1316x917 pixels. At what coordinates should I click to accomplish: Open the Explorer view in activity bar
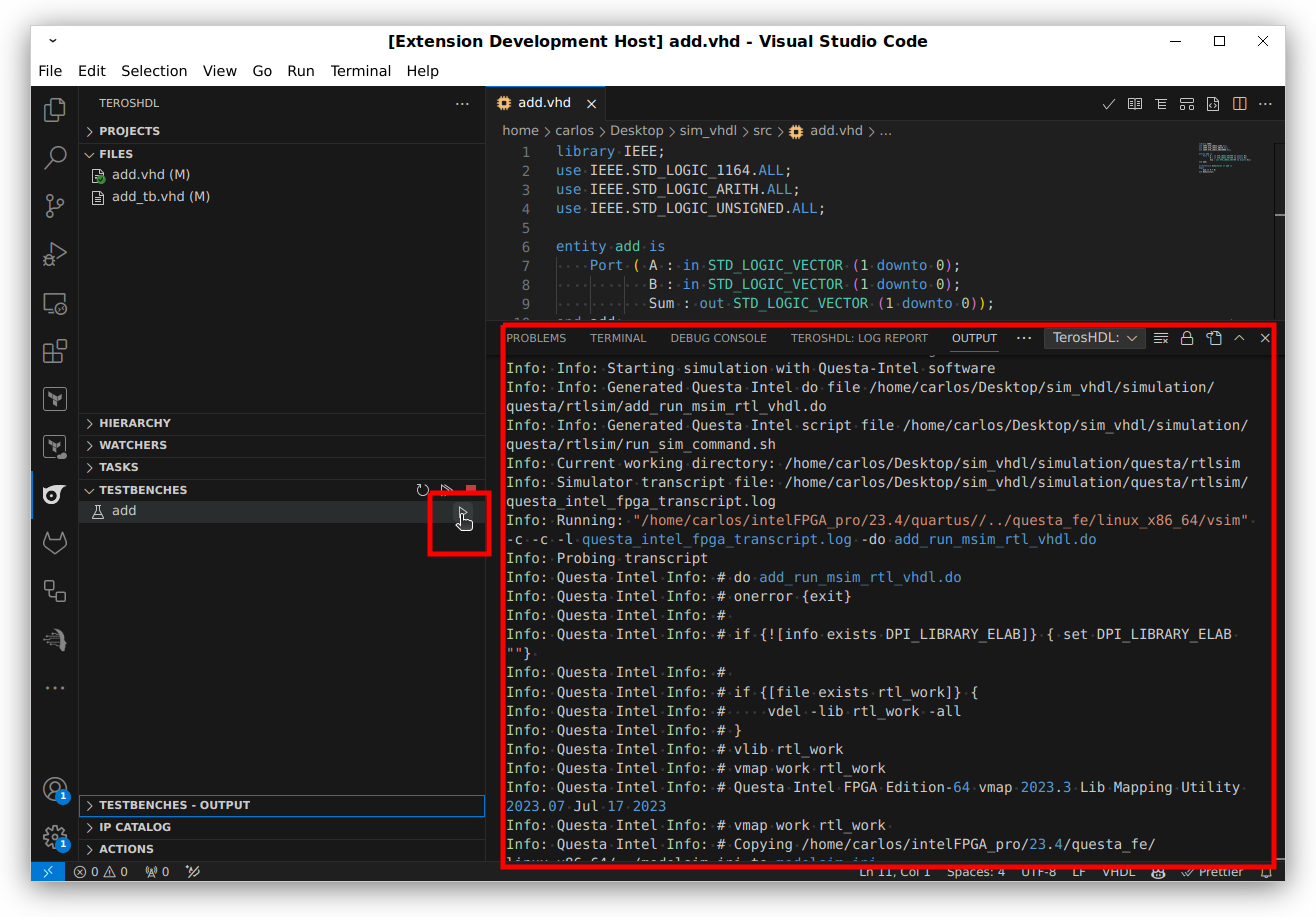point(55,110)
